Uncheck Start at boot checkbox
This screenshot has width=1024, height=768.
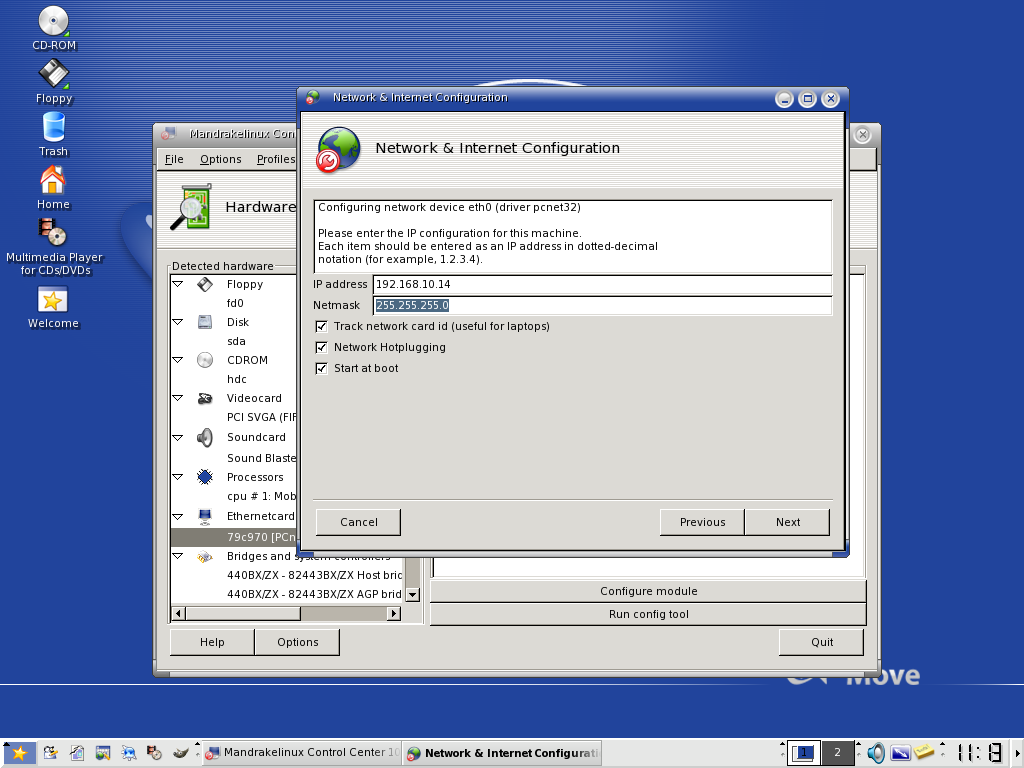(x=321, y=368)
